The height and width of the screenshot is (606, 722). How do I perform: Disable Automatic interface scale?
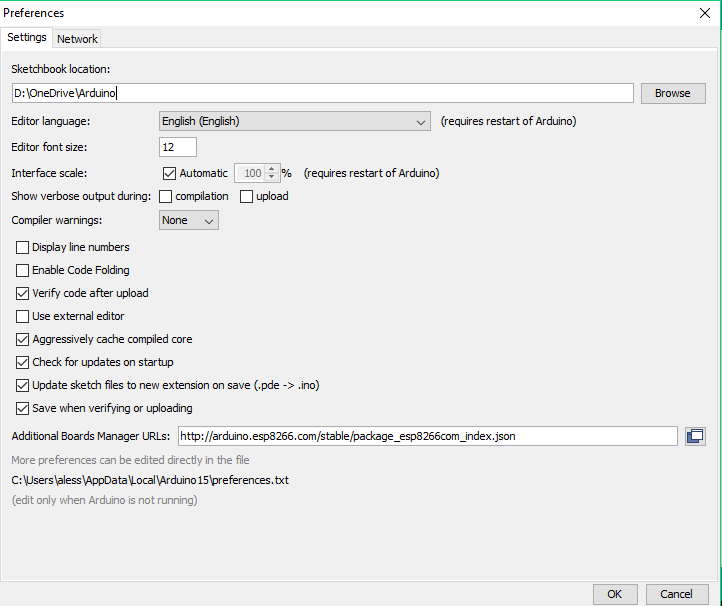coord(169,173)
